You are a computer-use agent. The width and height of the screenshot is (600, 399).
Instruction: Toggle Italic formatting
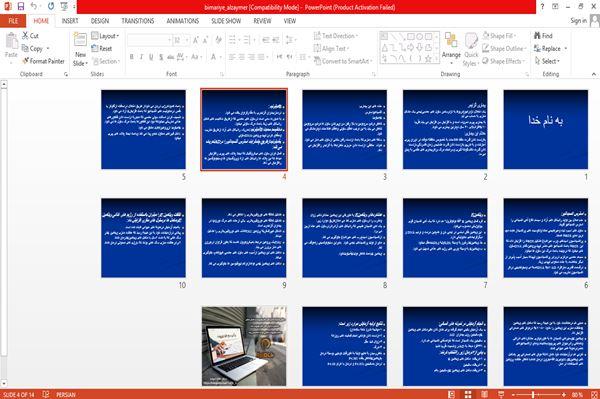click(142, 57)
